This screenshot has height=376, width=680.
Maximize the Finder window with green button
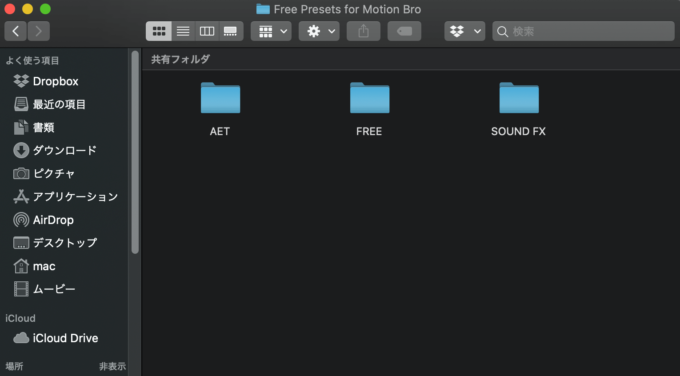tap(45, 9)
